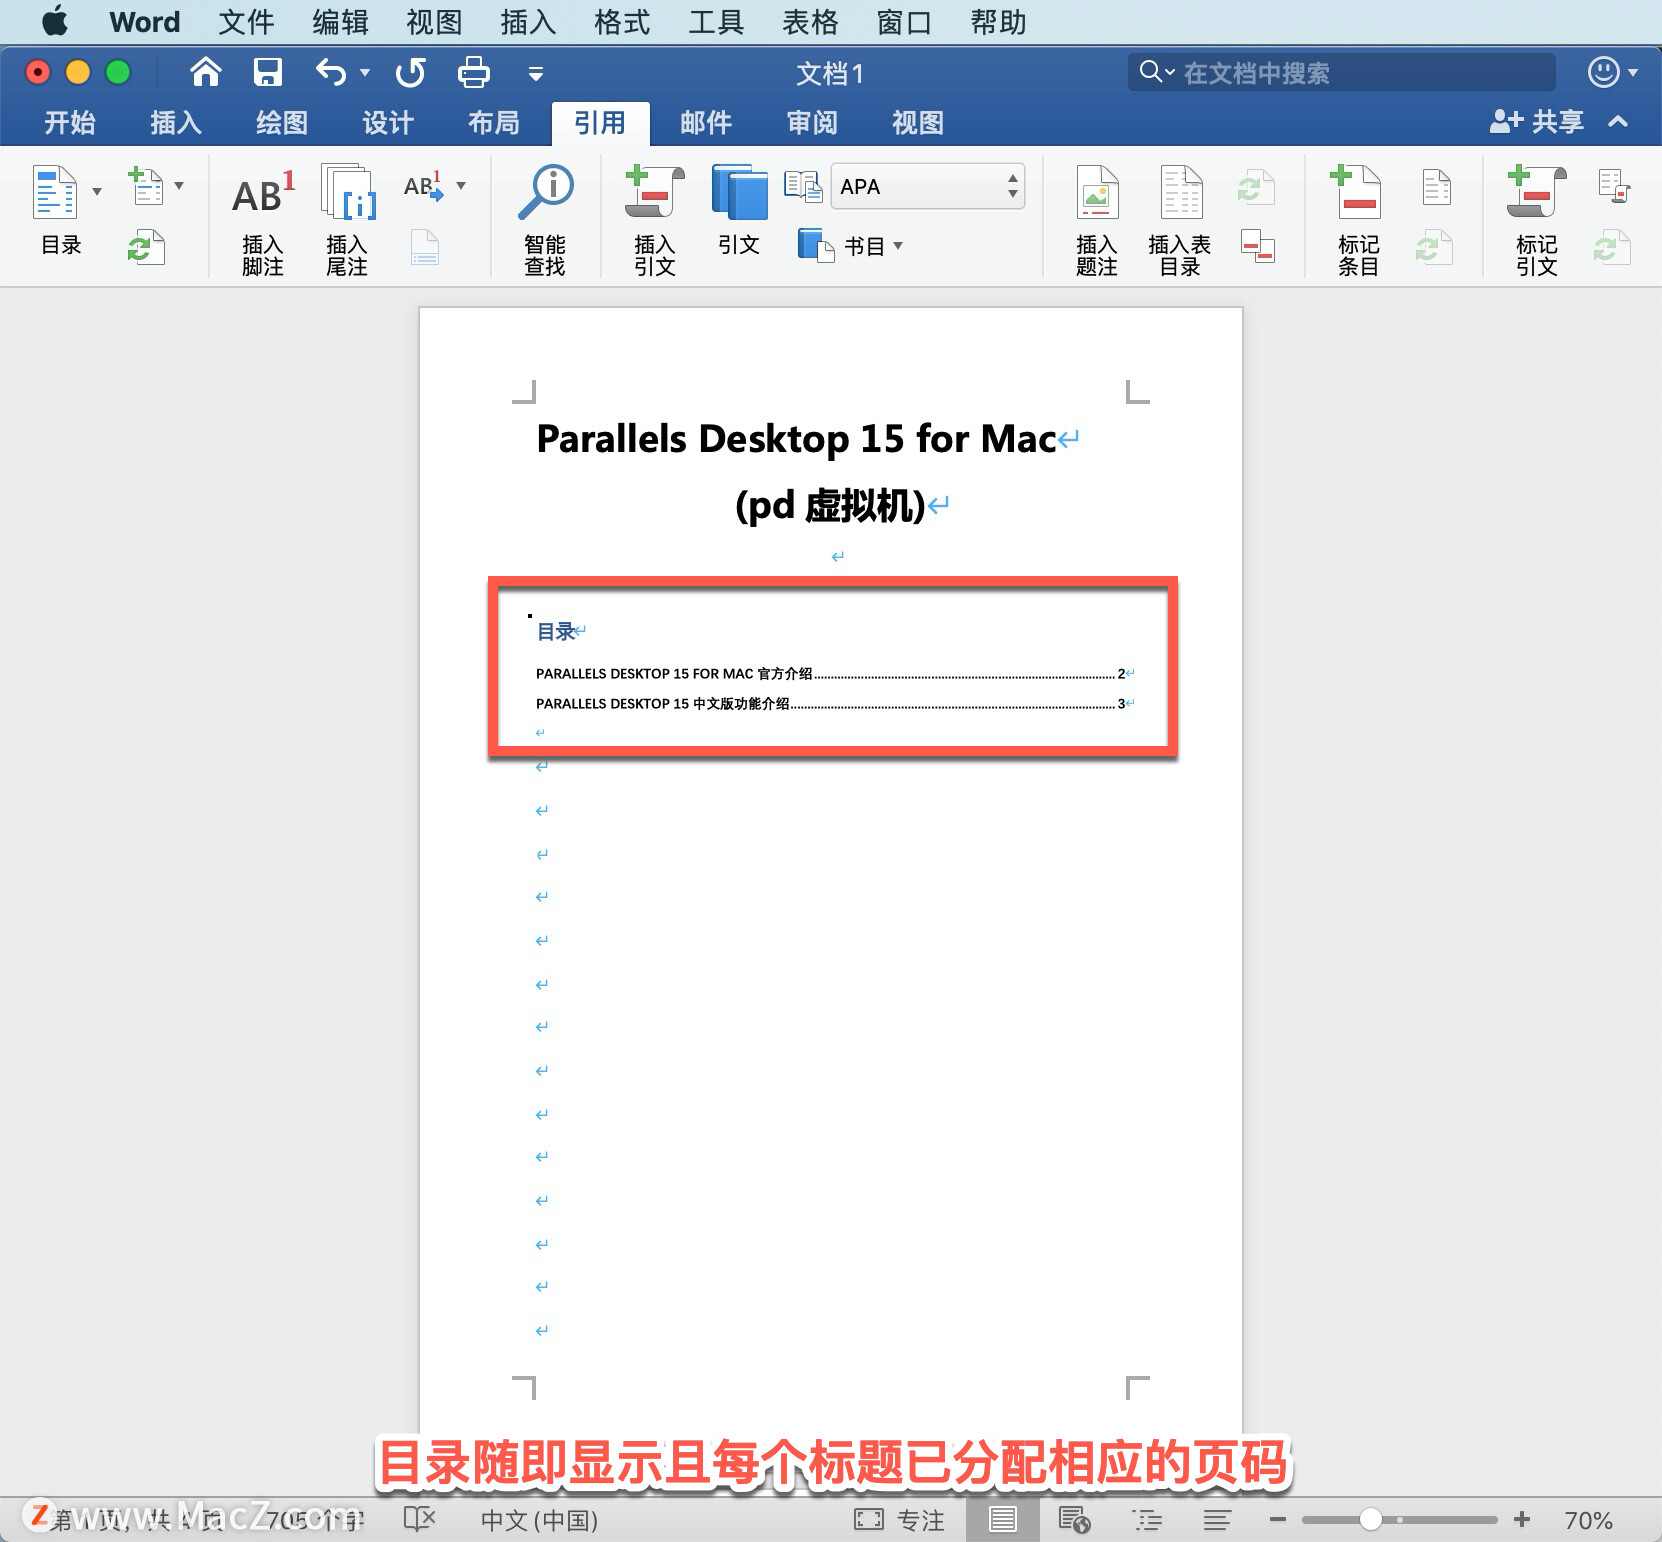
Task: Click 插入表目录 table of figures icon
Action: [x=1180, y=222]
